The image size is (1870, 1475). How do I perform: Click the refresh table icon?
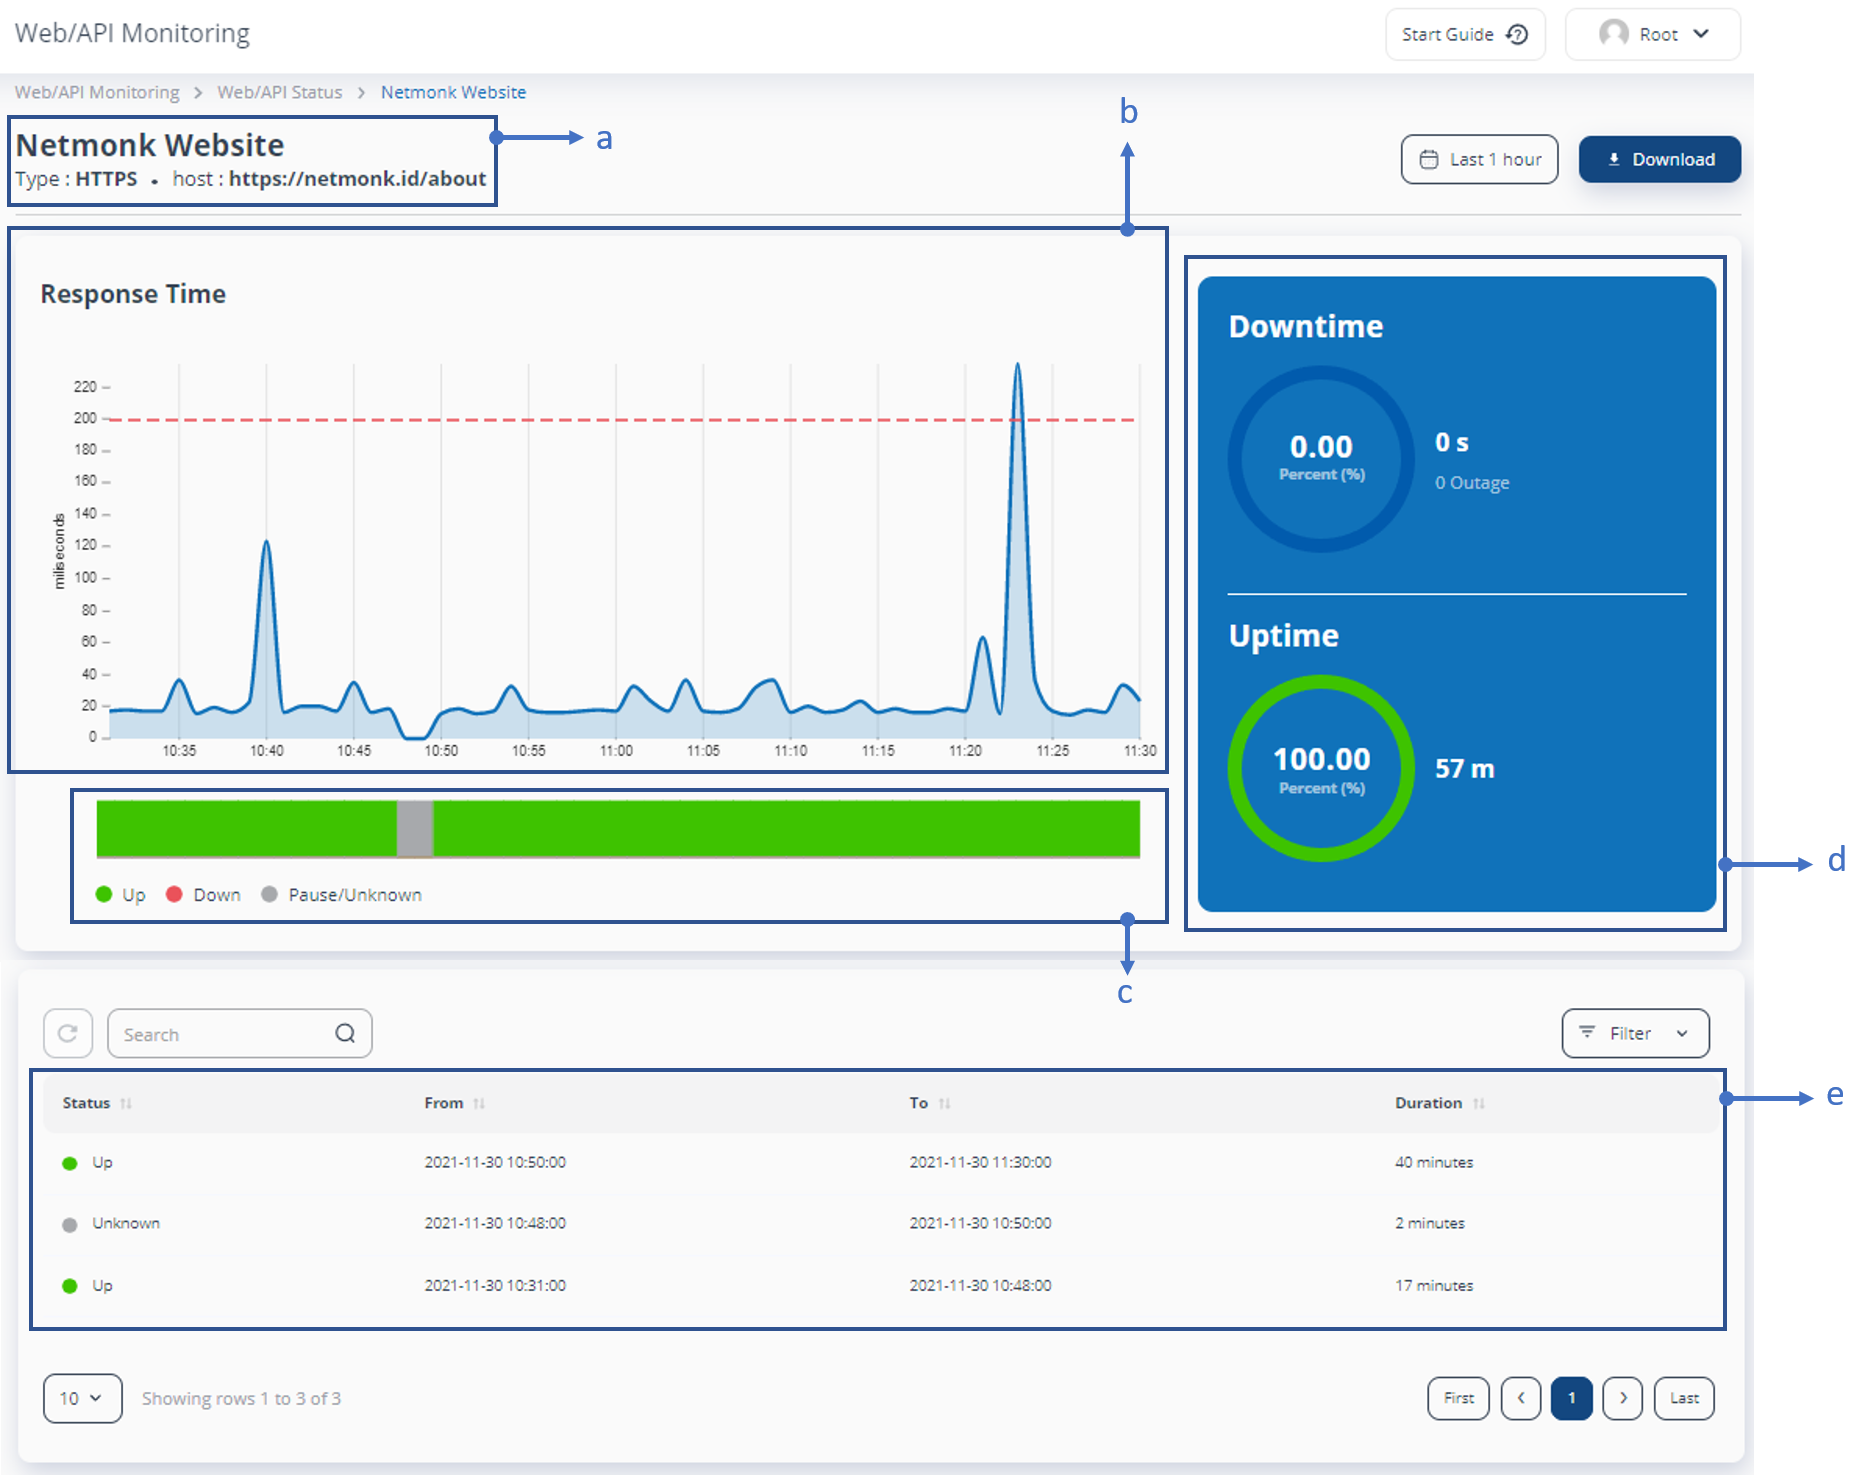point(68,1033)
